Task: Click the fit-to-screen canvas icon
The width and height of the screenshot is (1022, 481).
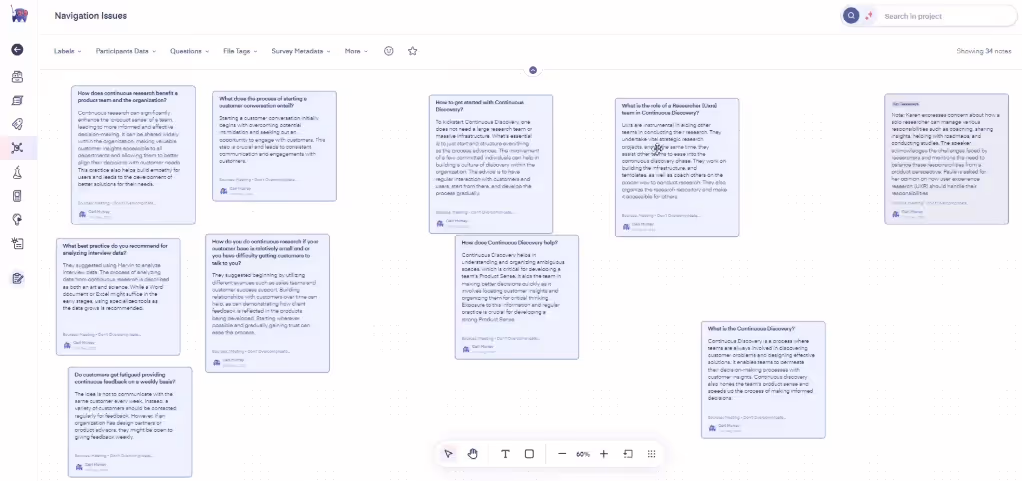Action: coord(628,454)
